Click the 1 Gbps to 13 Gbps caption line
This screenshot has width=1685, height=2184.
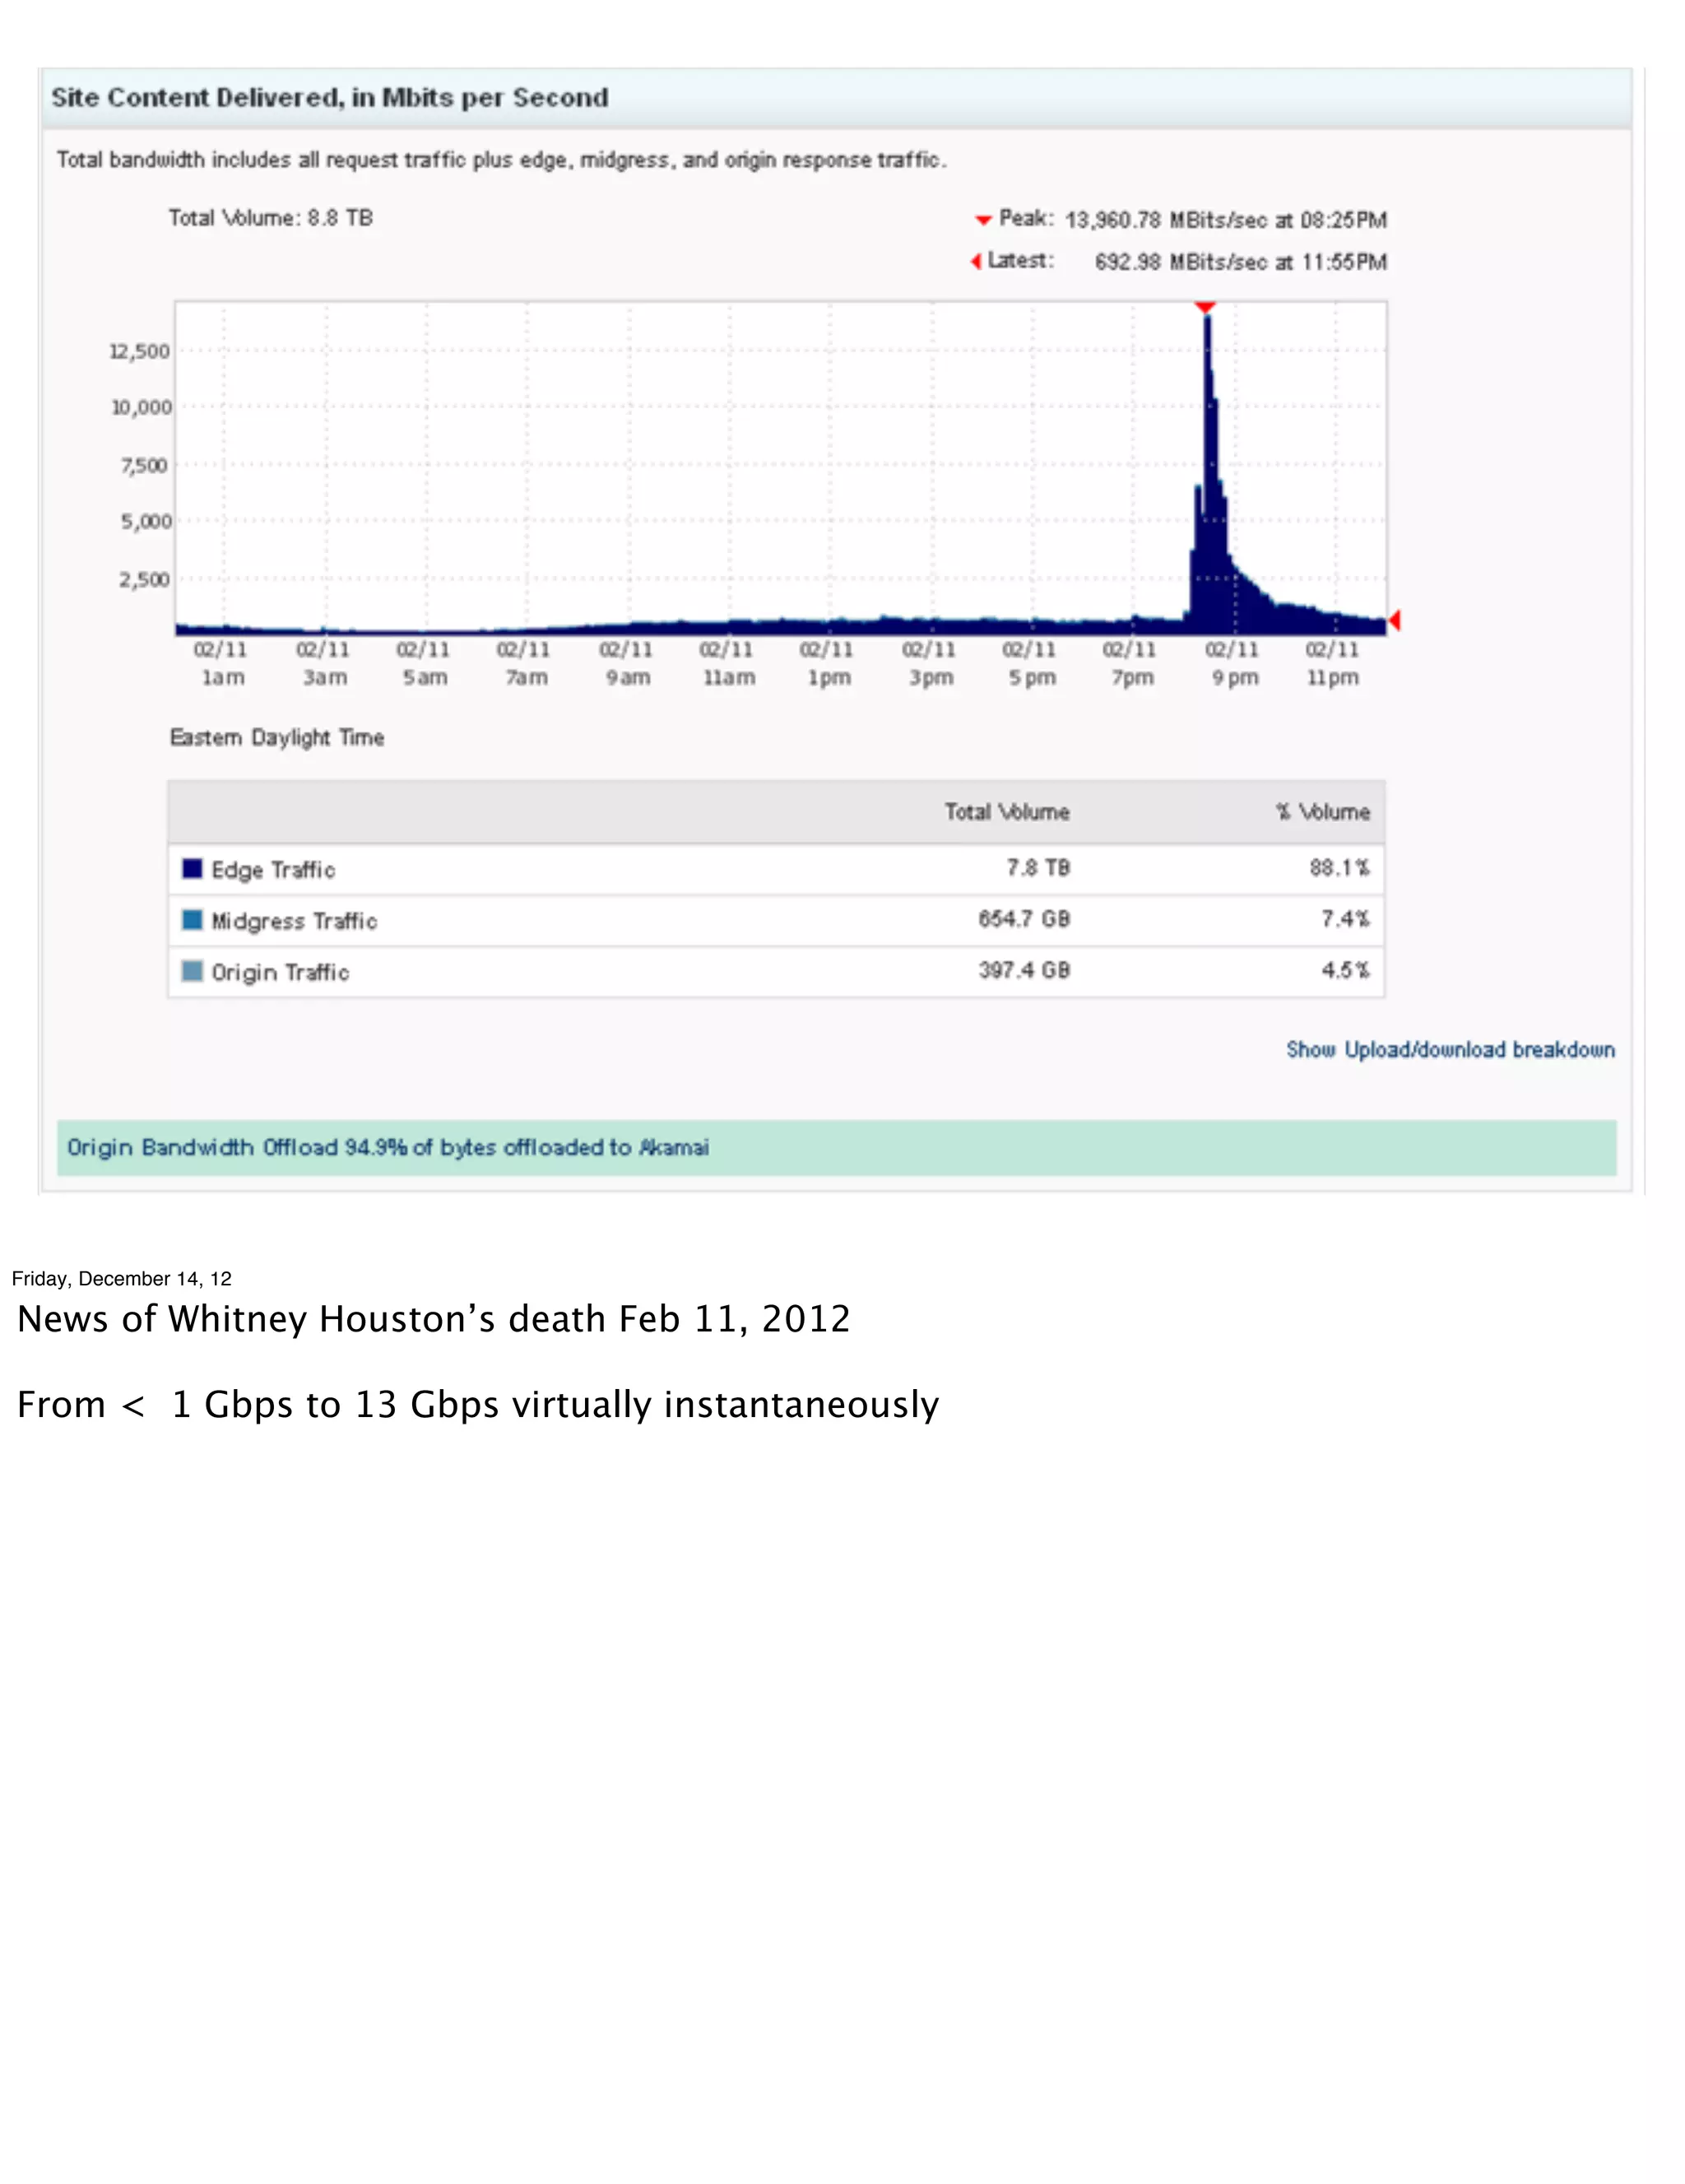pos(478,1406)
